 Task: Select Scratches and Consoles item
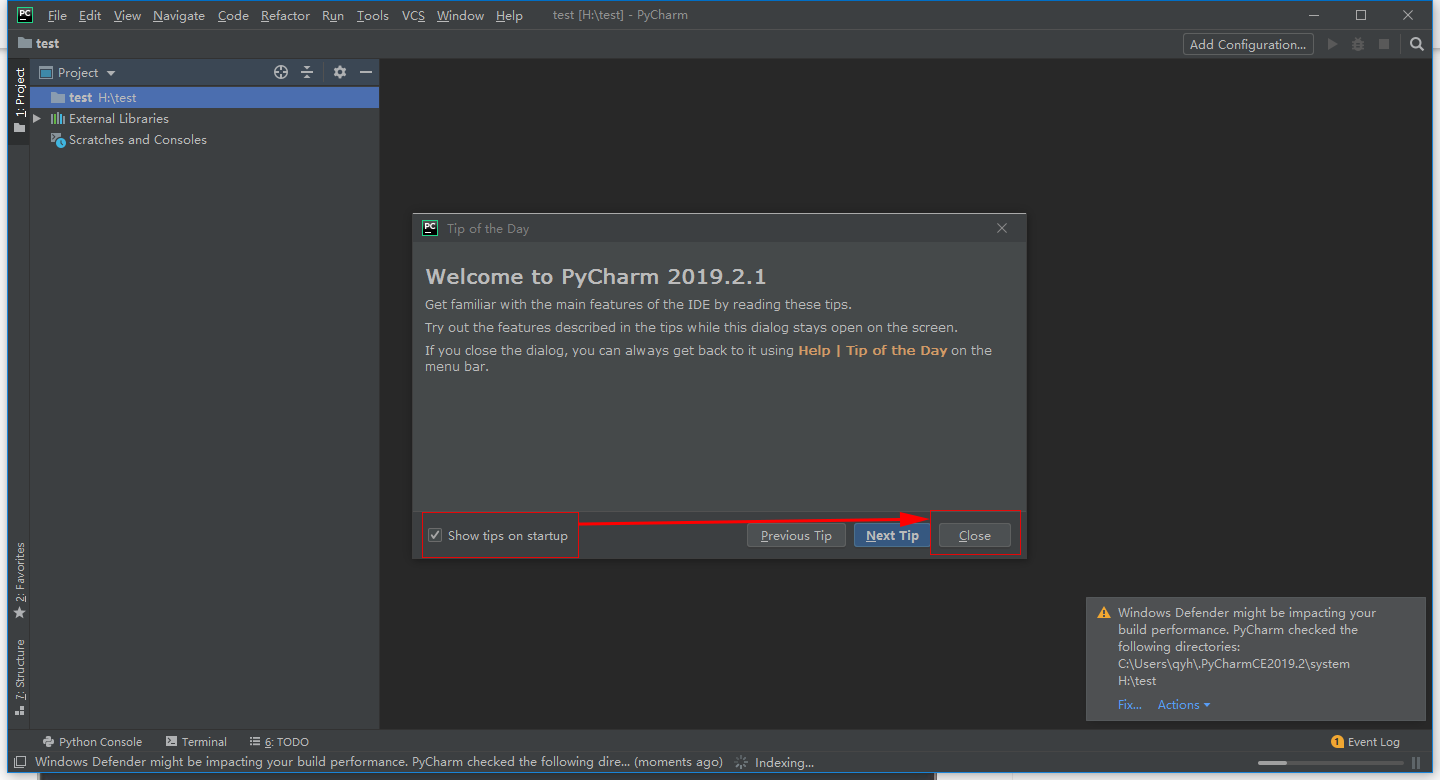137,140
